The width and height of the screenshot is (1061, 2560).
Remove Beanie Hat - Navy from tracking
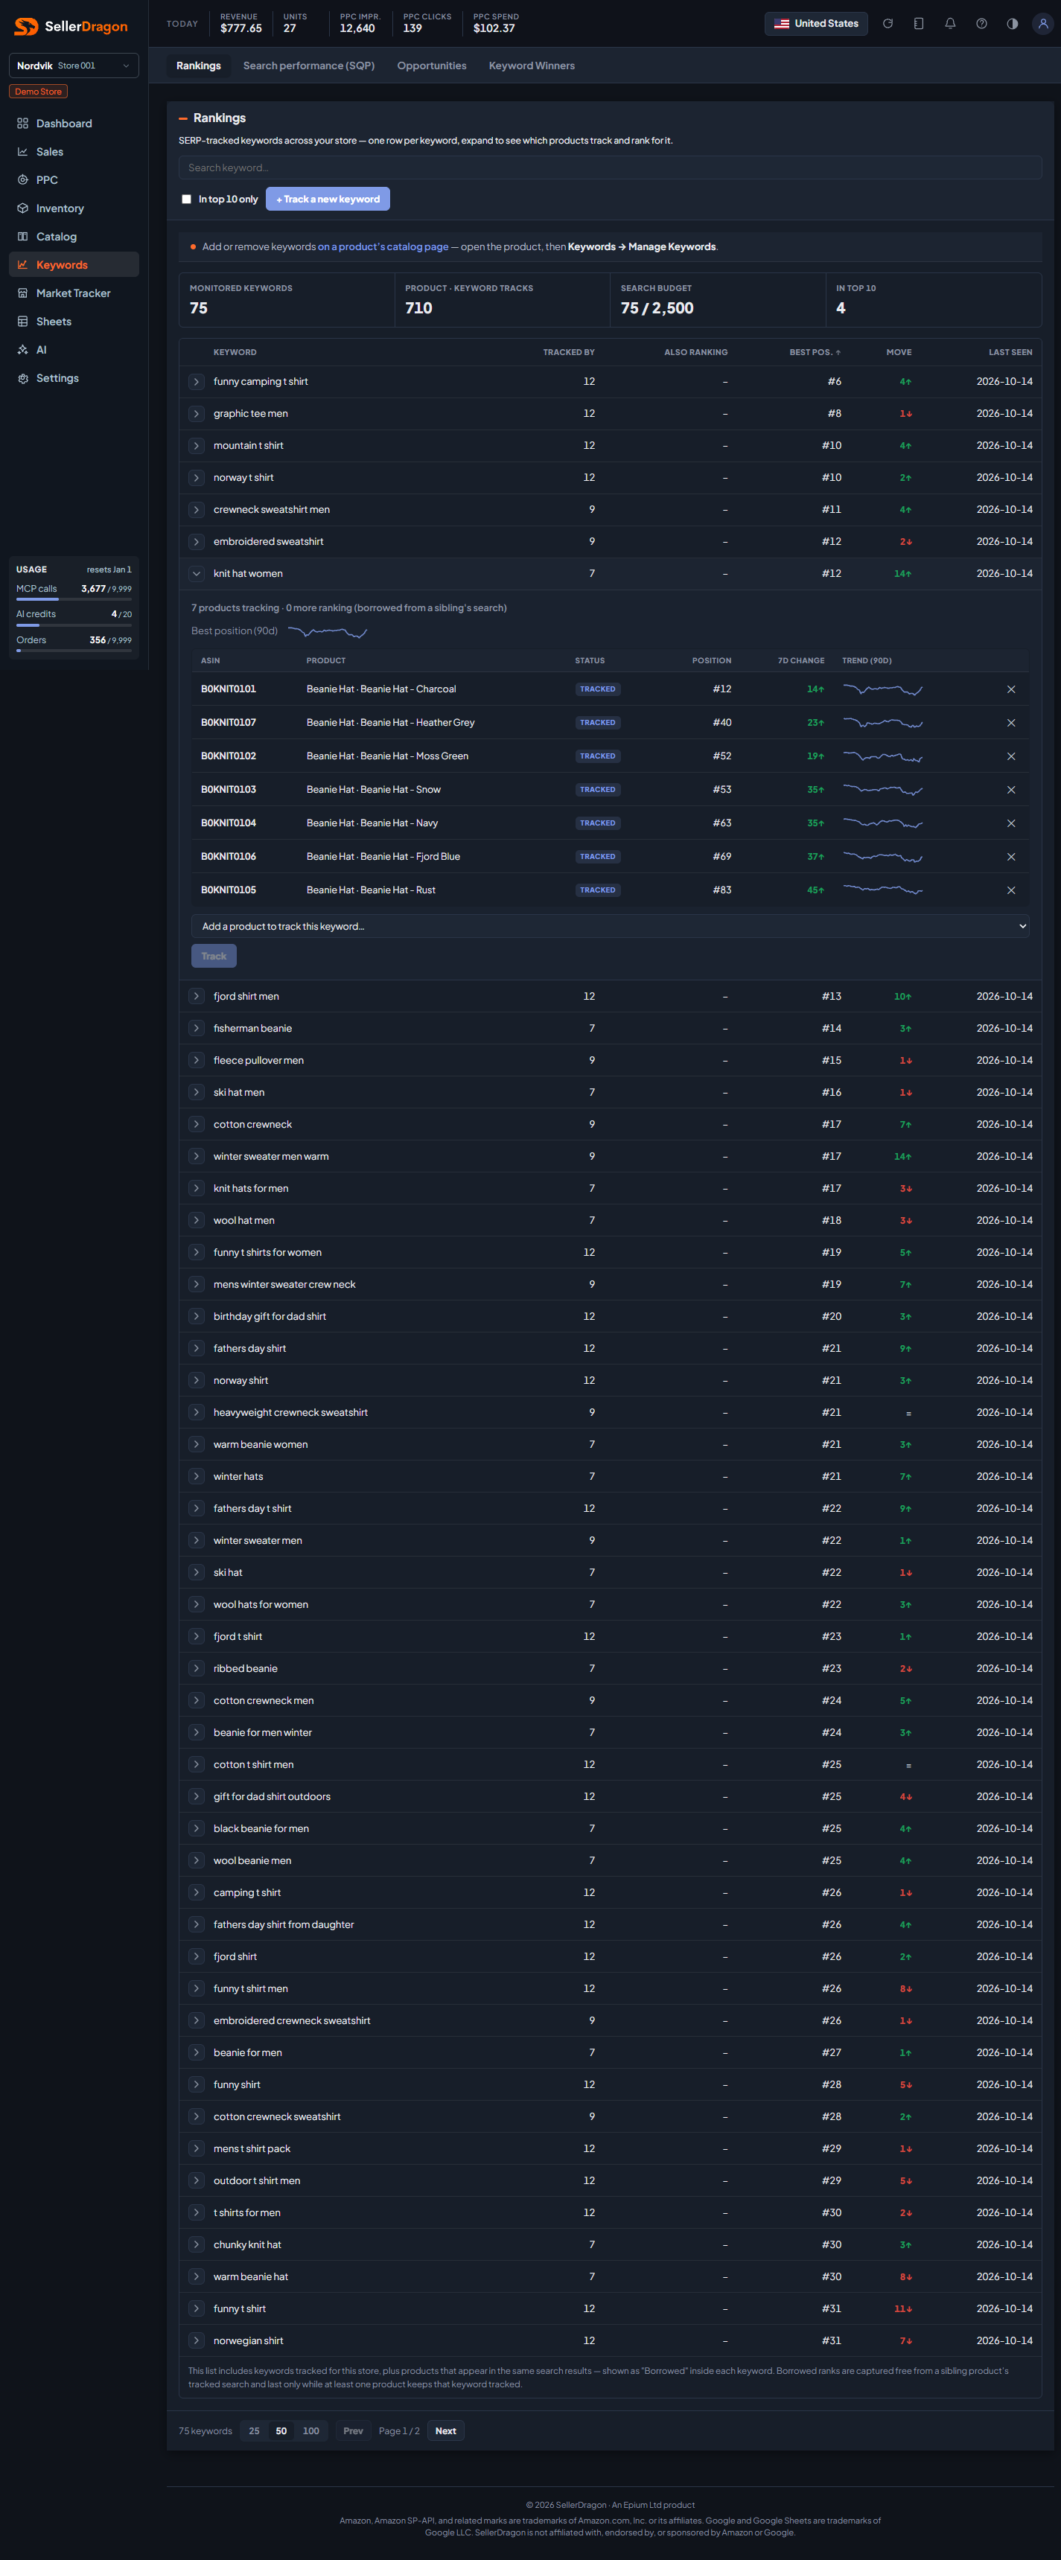[x=1011, y=823]
